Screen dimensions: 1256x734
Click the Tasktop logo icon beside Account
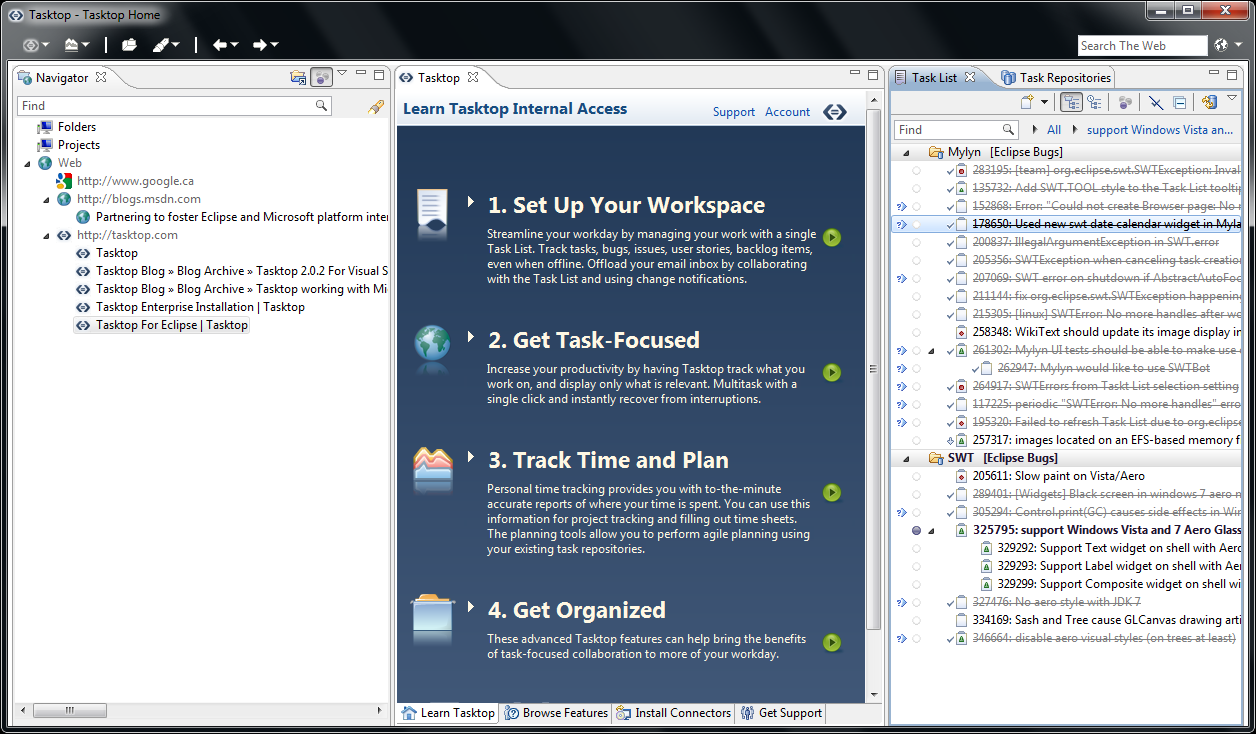point(835,112)
